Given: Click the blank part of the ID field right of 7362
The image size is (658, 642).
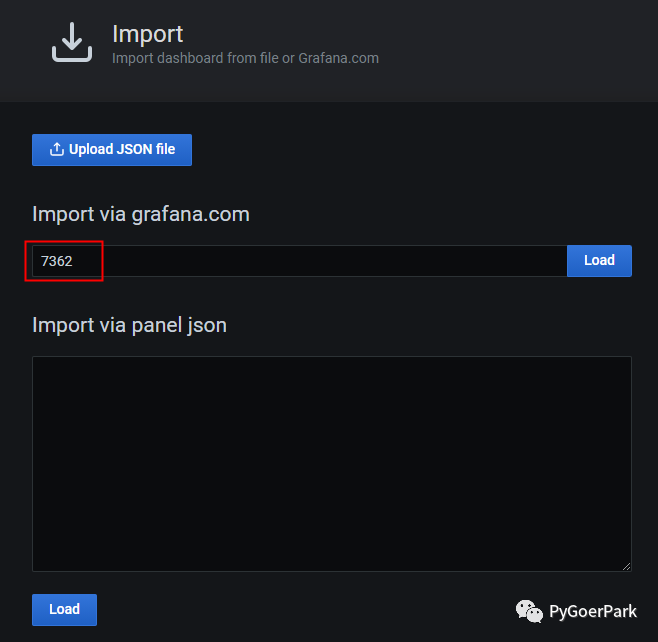Looking at the screenshot, I should pos(330,261).
